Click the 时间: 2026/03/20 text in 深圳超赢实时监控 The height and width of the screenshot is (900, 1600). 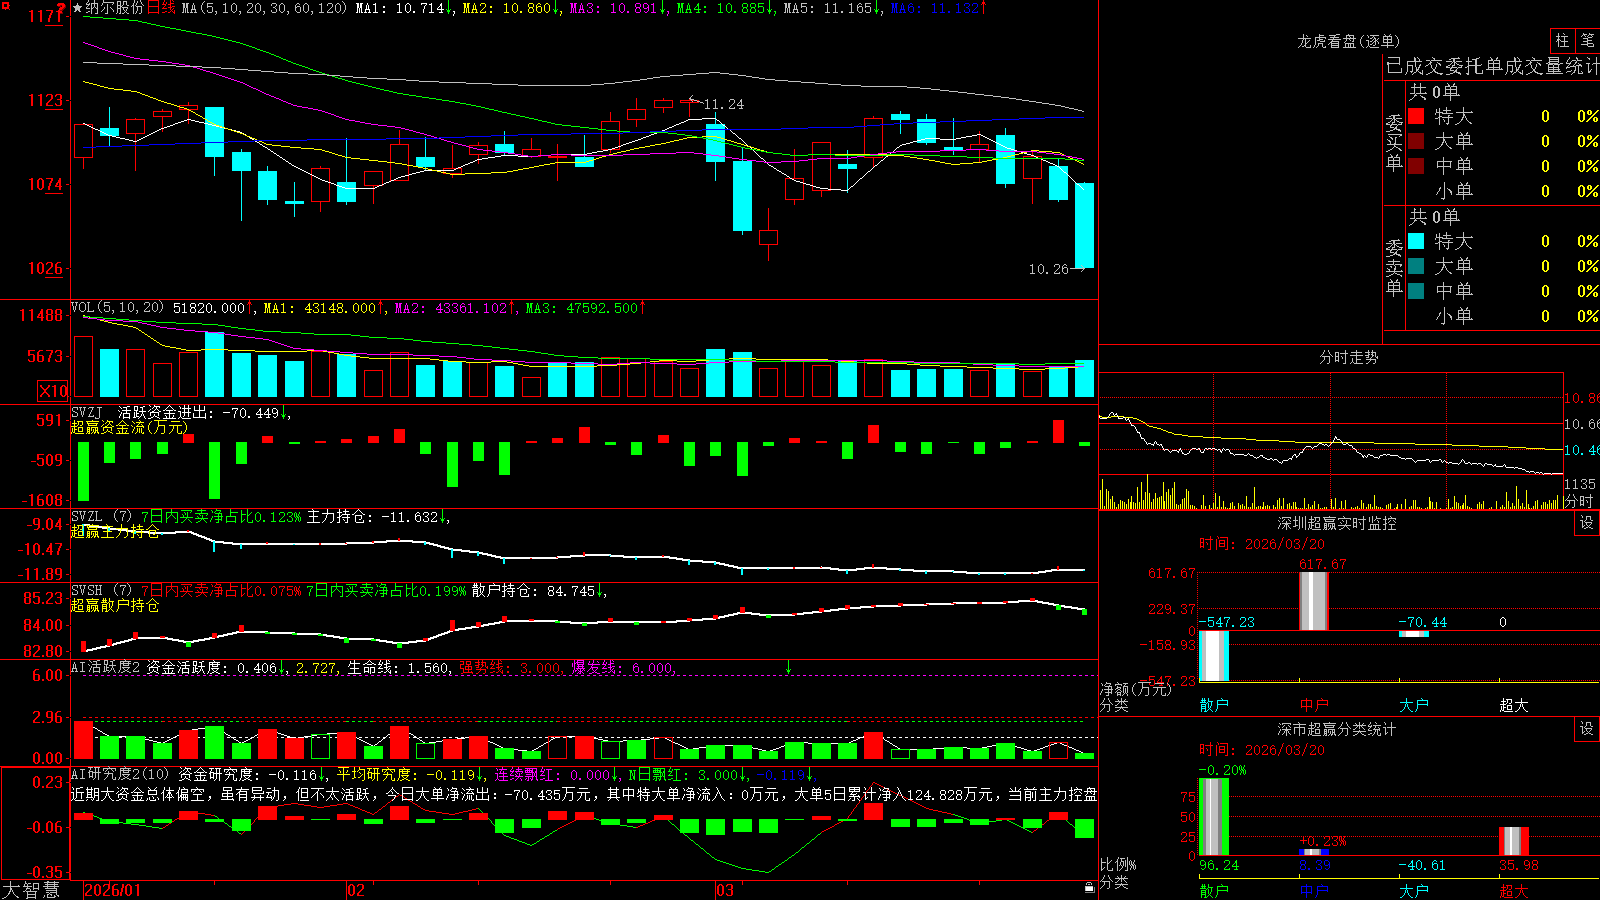[1262, 544]
